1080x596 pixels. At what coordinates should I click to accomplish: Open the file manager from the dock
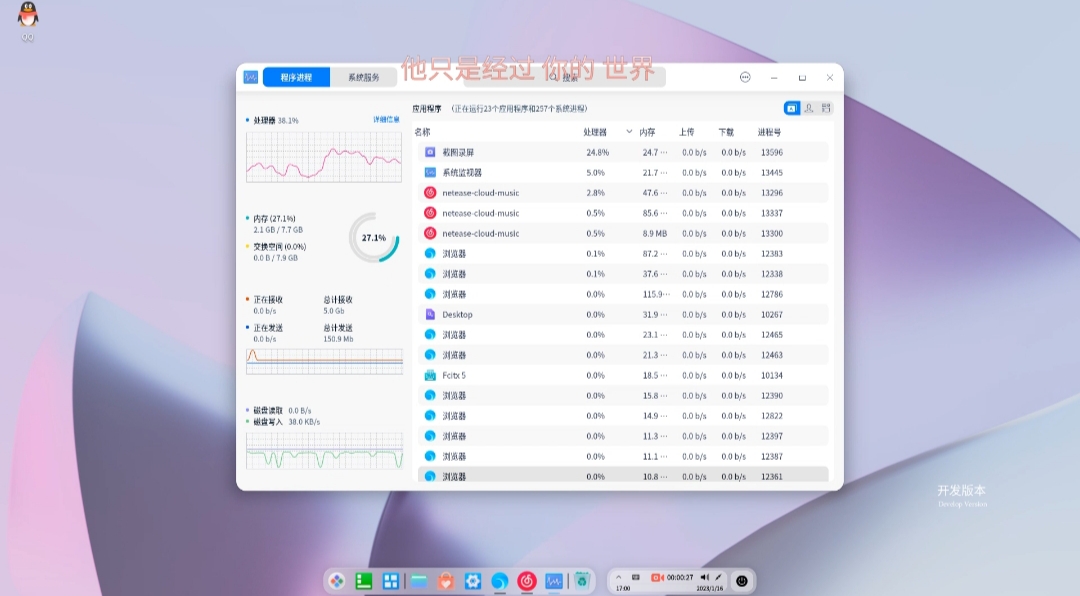pos(419,581)
